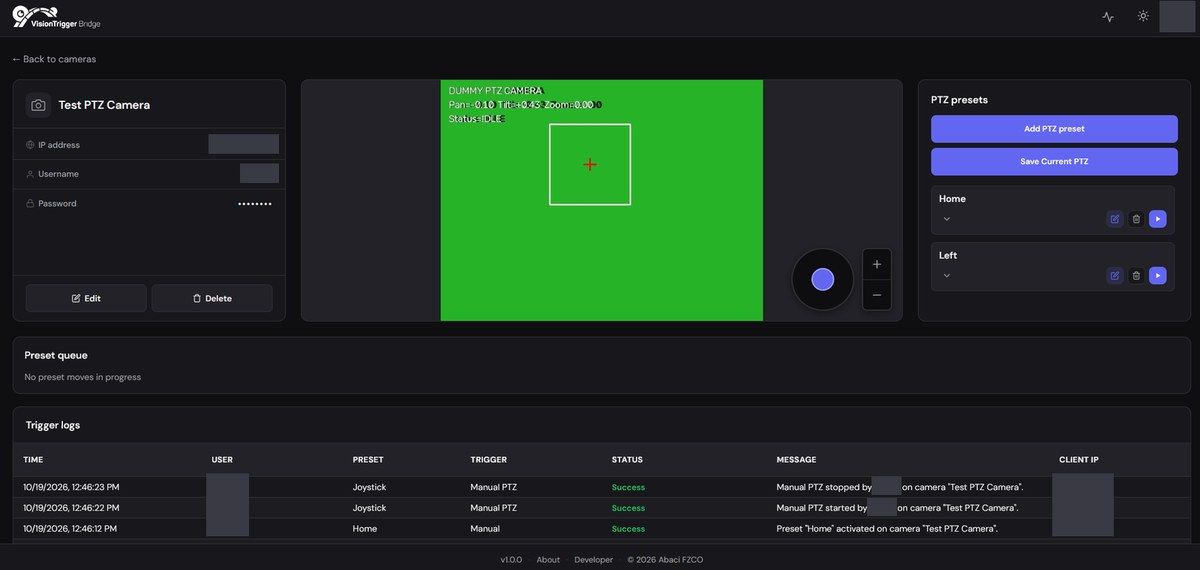Activate the Left preset play button
Image resolution: width=1200 pixels, height=570 pixels.
tap(1158, 275)
